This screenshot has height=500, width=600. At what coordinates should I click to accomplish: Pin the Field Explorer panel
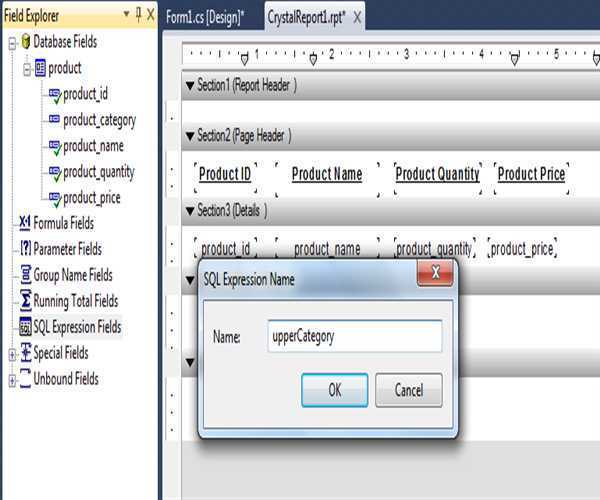click(x=137, y=15)
